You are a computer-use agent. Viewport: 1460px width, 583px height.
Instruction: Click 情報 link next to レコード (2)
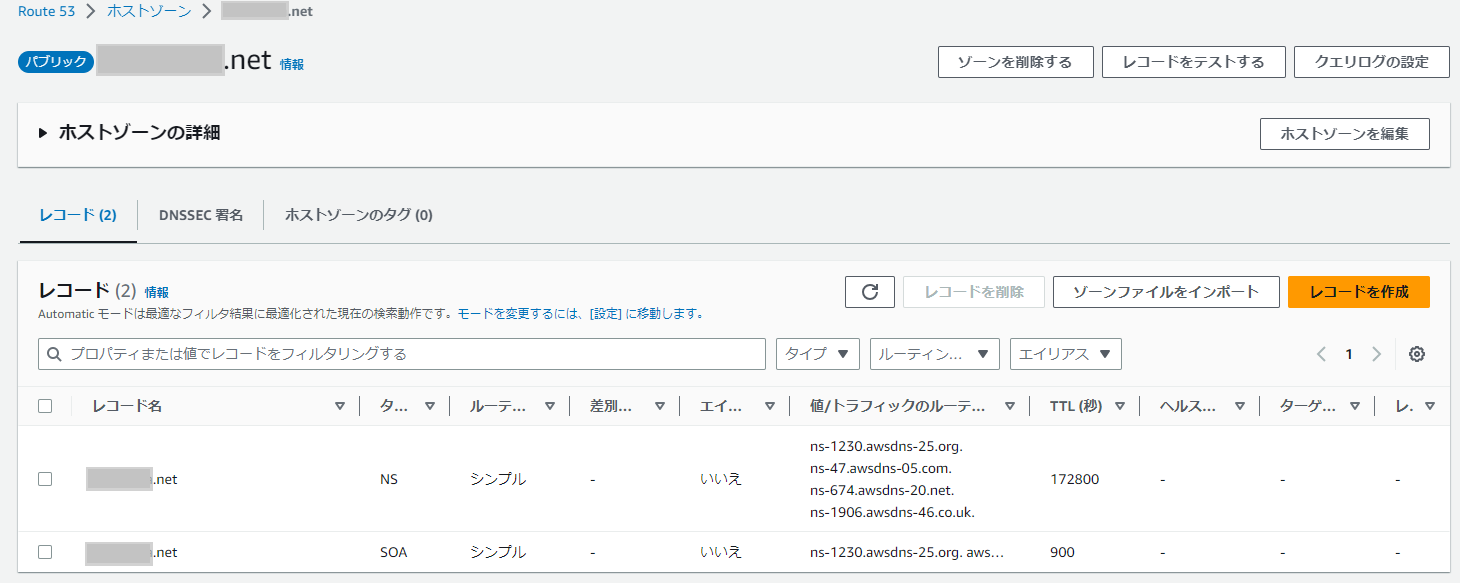click(x=157, y=292)
